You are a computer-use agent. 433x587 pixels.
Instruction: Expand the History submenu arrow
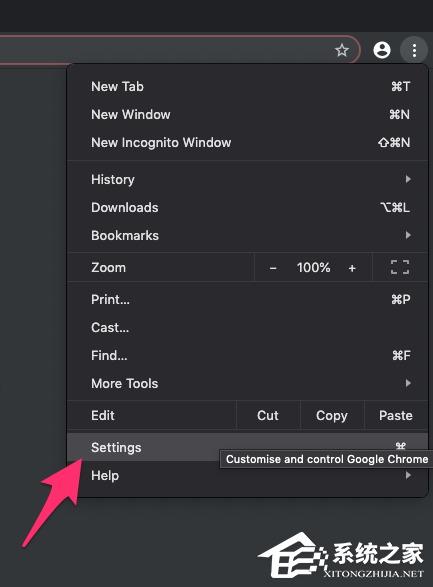tap(408, 179)
